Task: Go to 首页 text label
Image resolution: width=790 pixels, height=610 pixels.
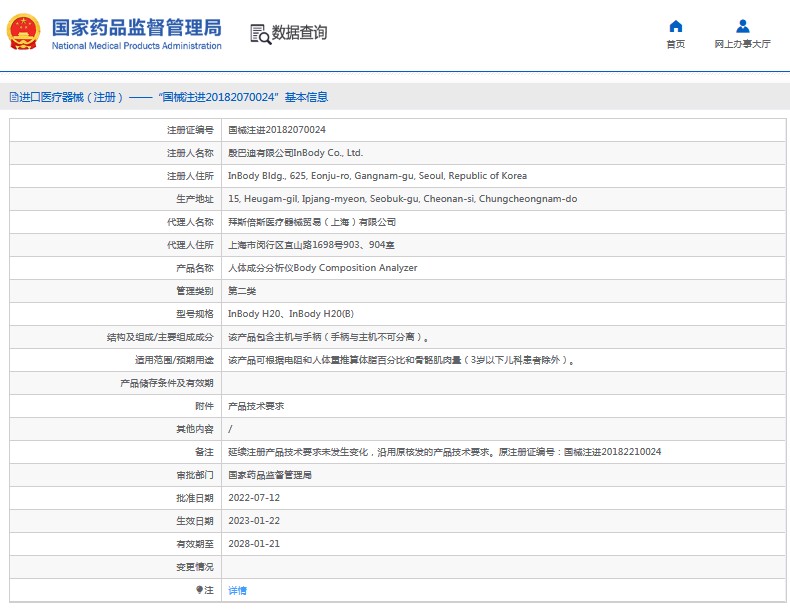Action: 676,44
